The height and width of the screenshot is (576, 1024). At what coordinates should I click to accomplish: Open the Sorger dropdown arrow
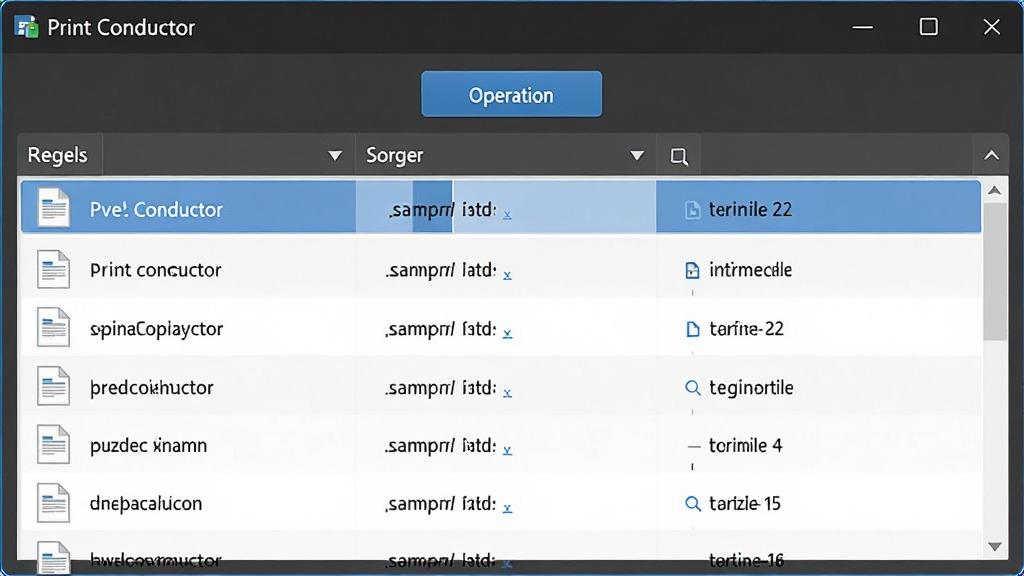pyautogui.click(x=637, y=155)
